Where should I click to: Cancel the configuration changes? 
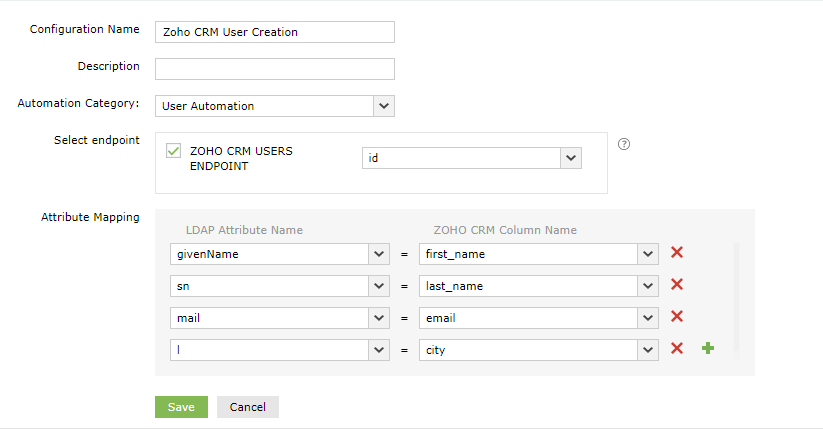tap(247, 407)
